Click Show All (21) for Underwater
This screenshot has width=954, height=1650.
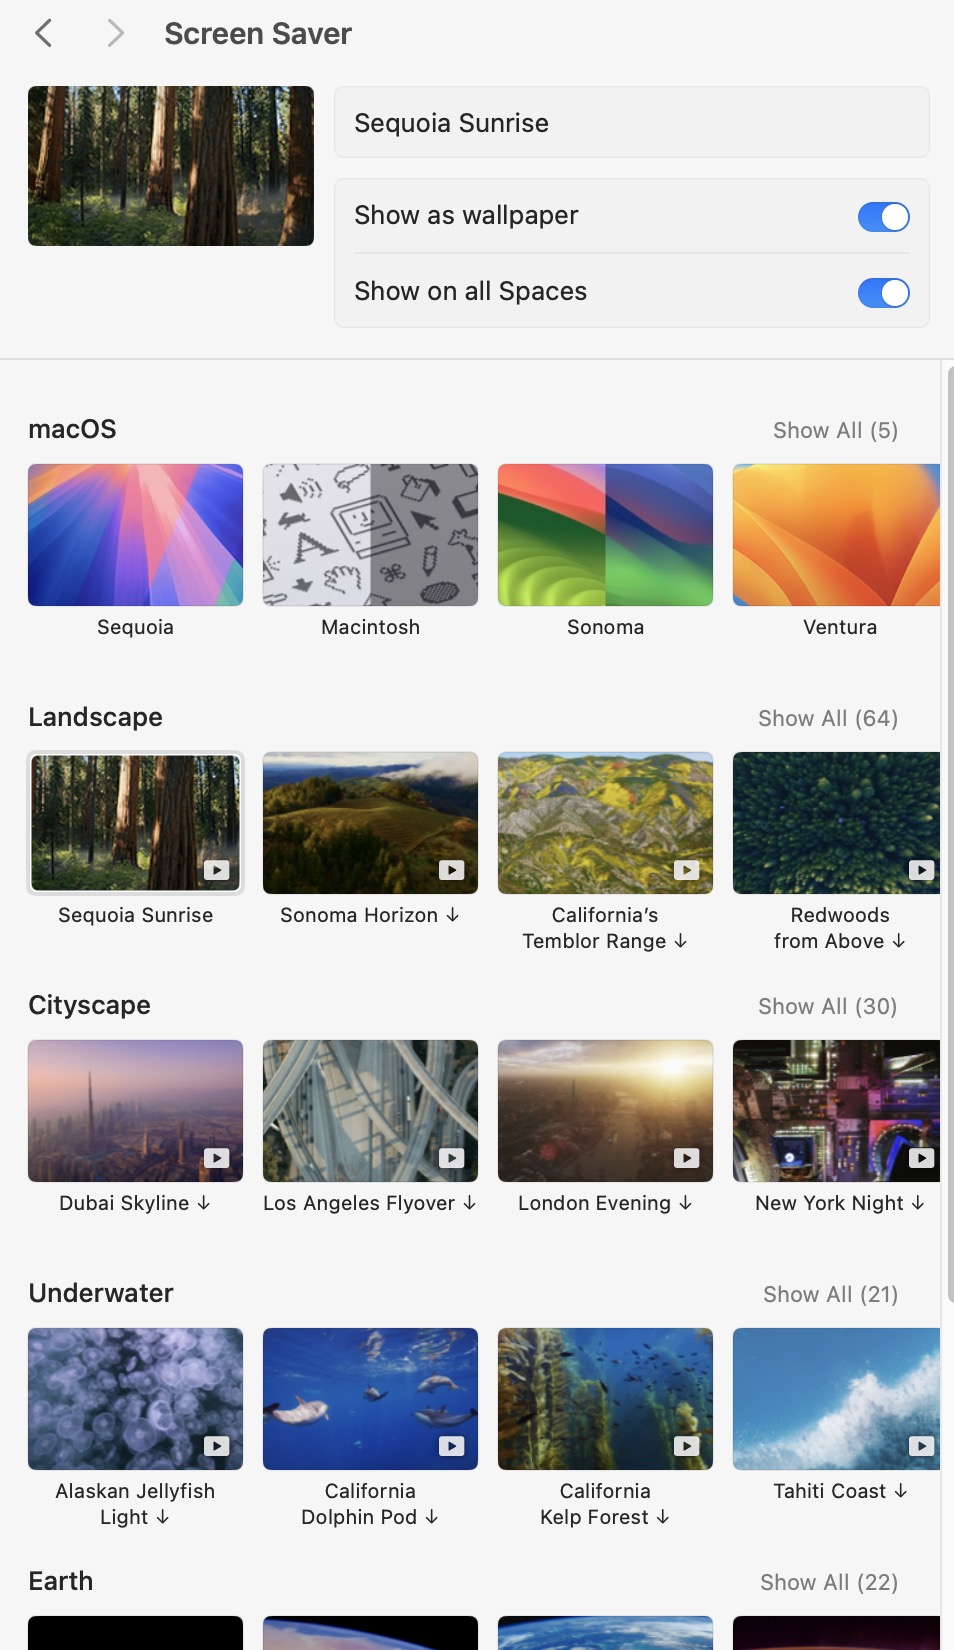click(x=830, y=1295)
